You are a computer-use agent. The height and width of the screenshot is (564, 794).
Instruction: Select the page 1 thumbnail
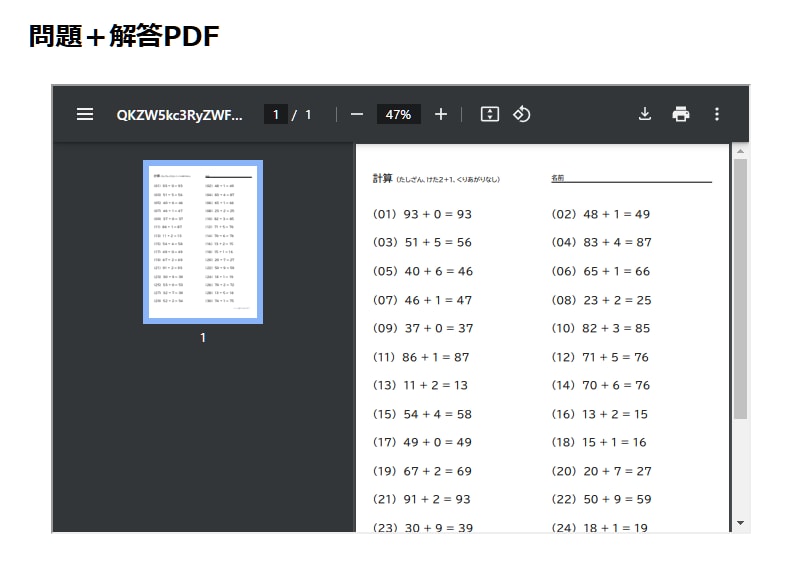(203, 241)
